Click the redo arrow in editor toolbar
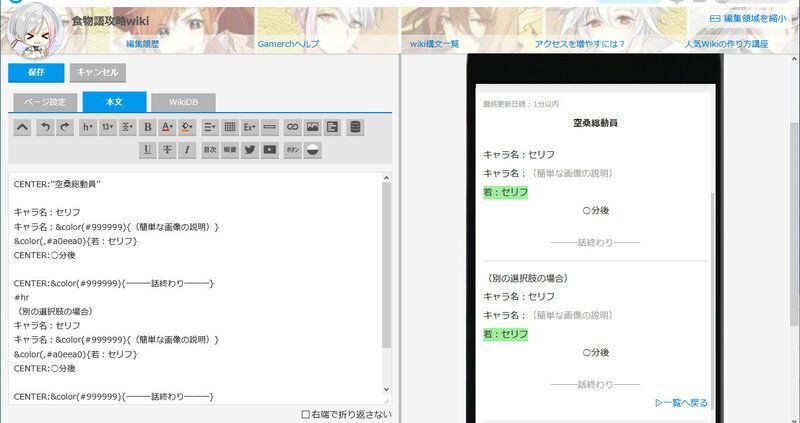The width and height of the screenshot is (800, 423). pos(64,127)
